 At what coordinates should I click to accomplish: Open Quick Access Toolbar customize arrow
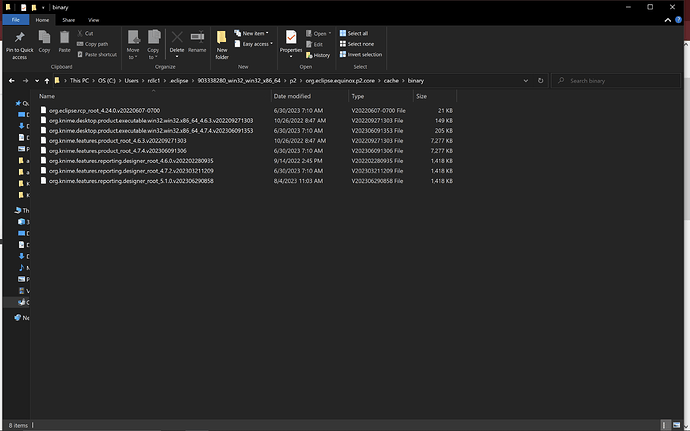43,7
